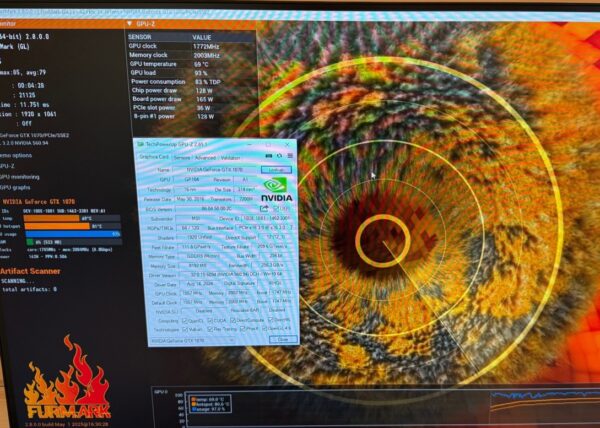Toggle the OpenCL computing checkbox
Viewport: 600px width, 428px height.
185,321
